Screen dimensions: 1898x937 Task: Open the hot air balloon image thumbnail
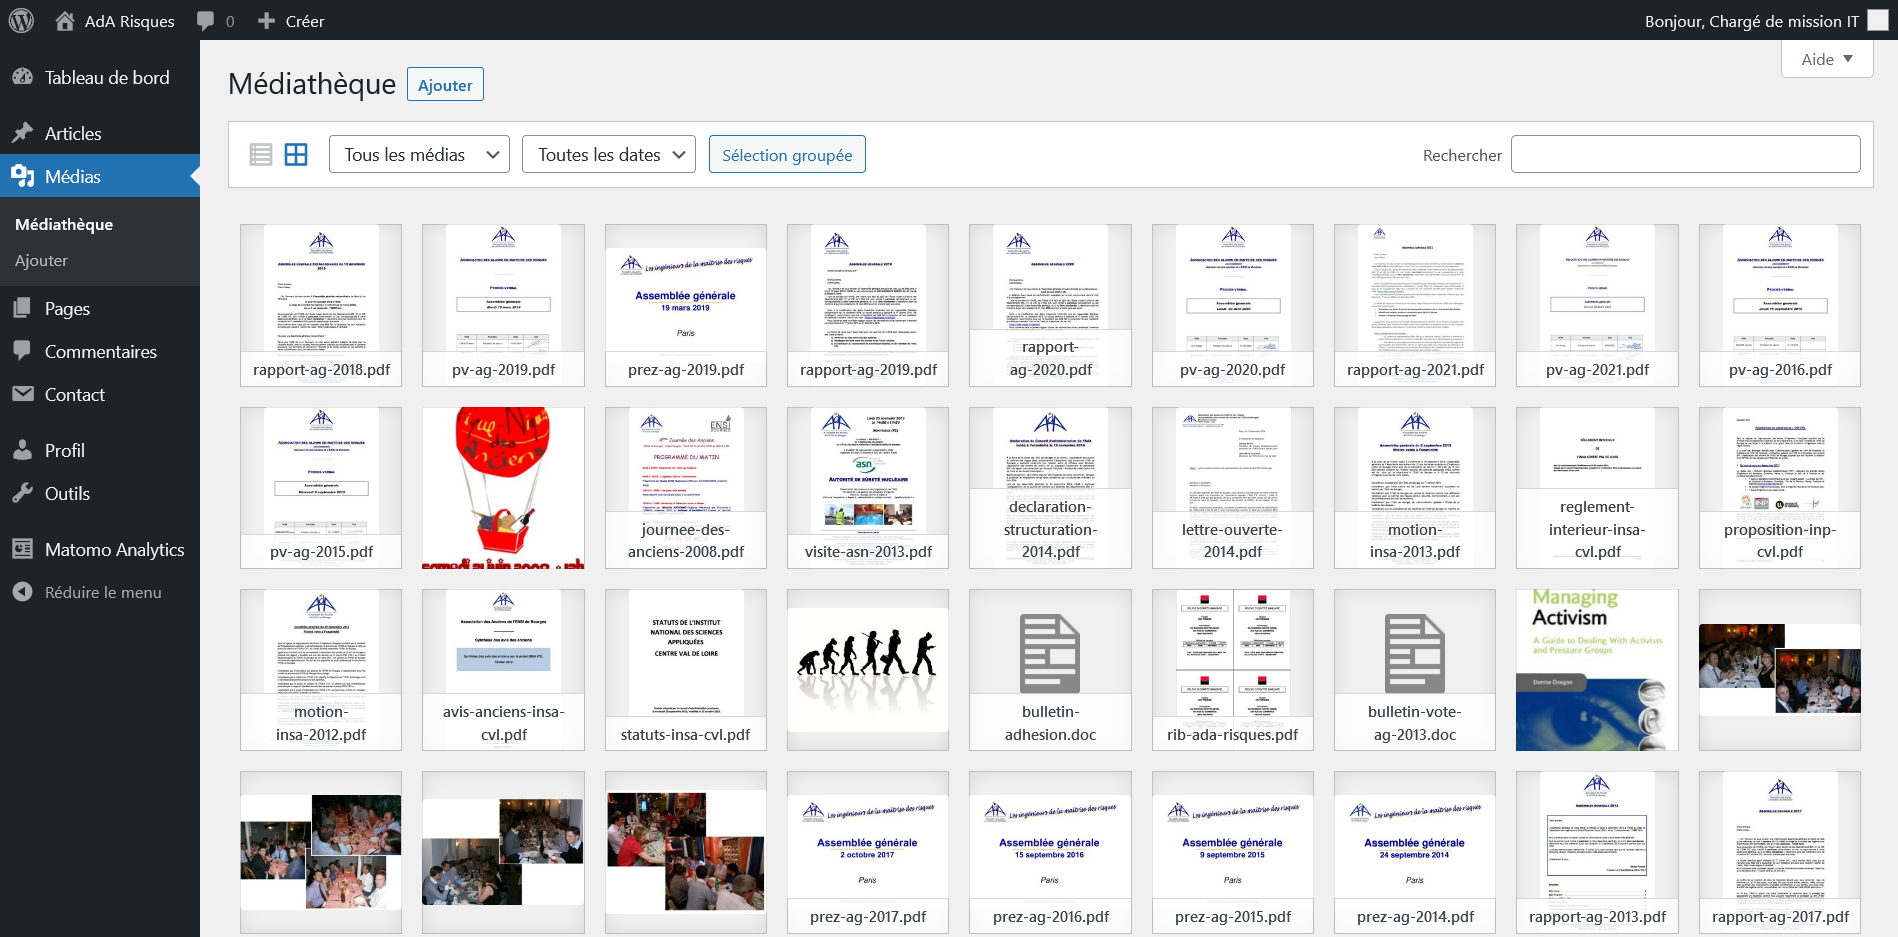click(x=503, y=488)
